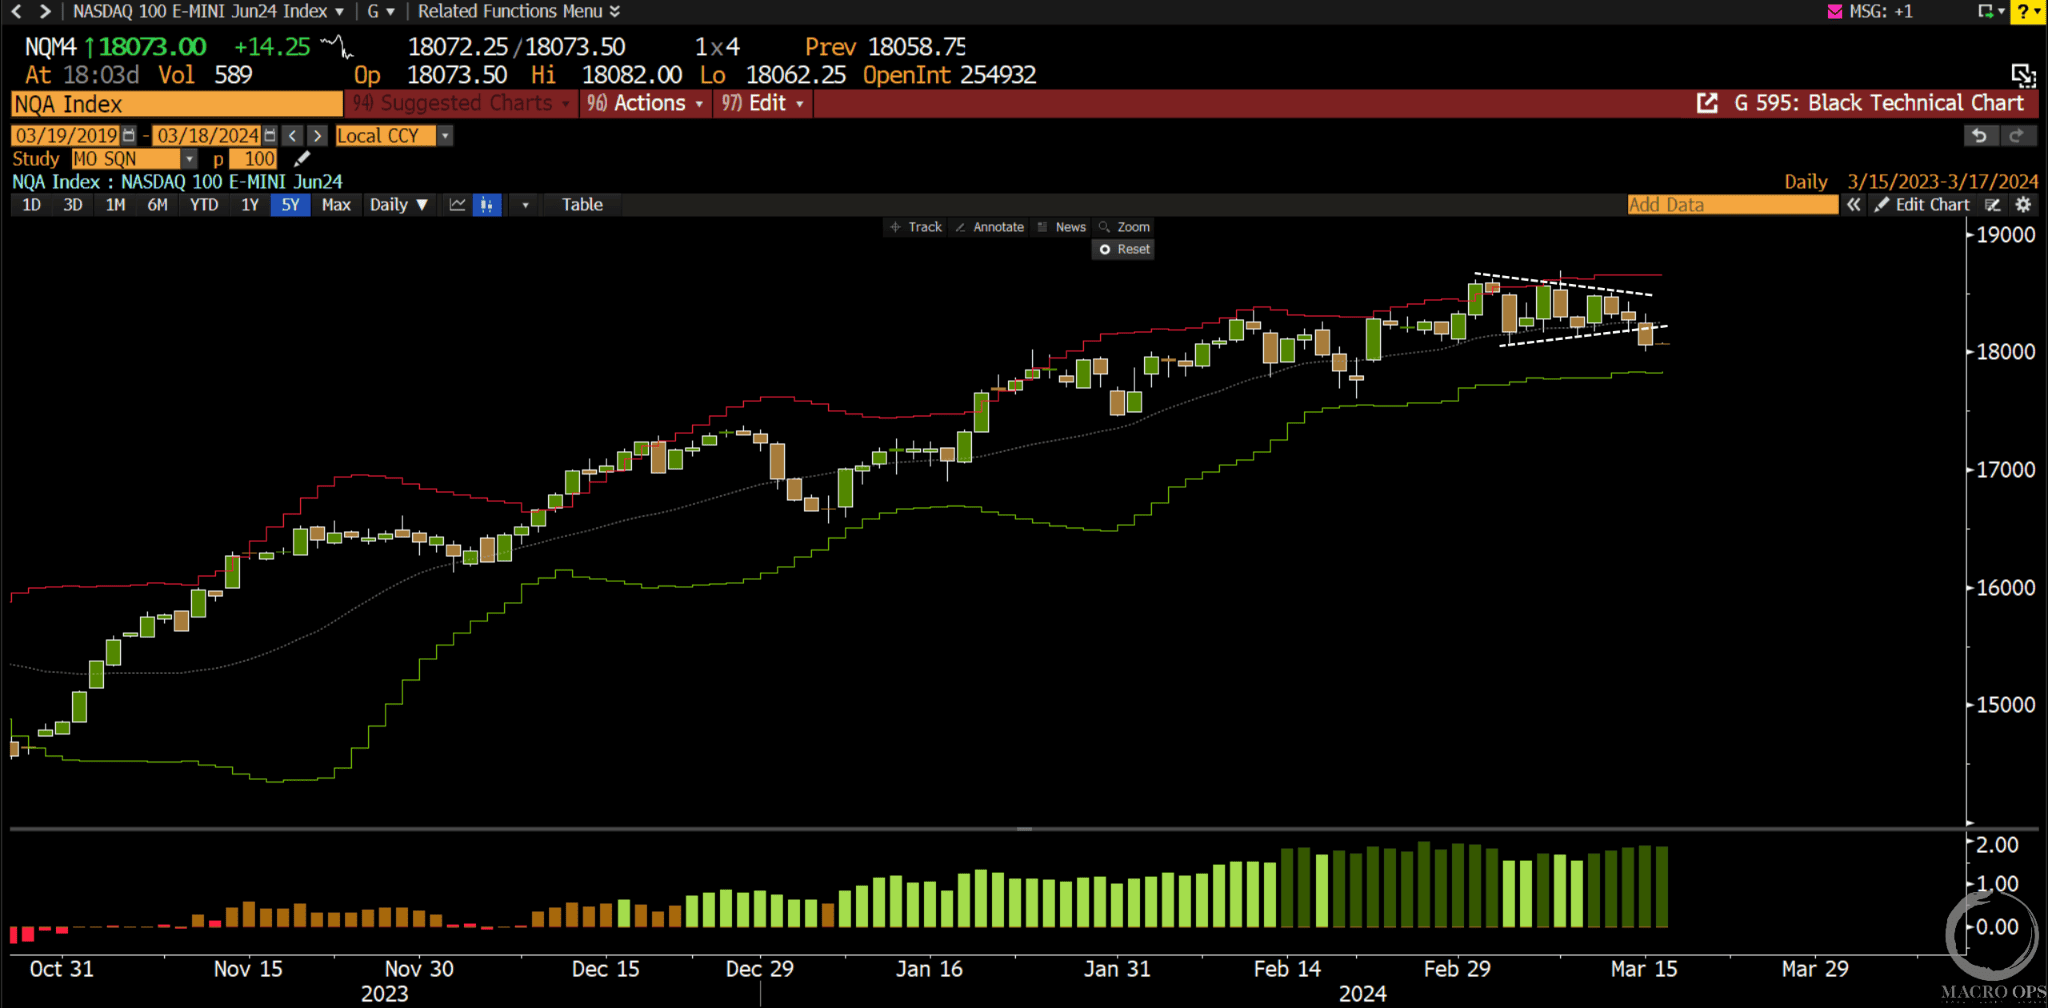Select 6M time range
Viewport: 2048px width, 1008px height.
(157, 204)
